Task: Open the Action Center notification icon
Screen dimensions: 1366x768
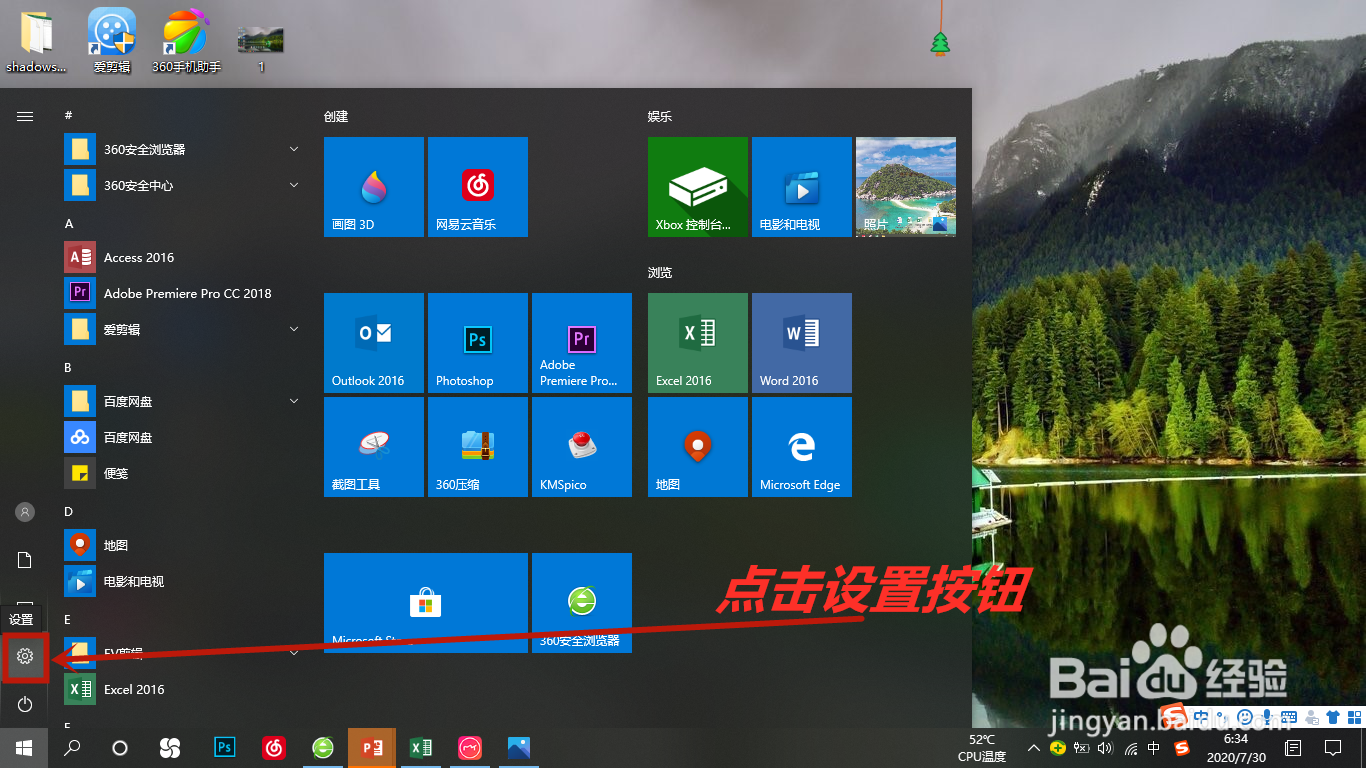Action: coord(1333,747)
